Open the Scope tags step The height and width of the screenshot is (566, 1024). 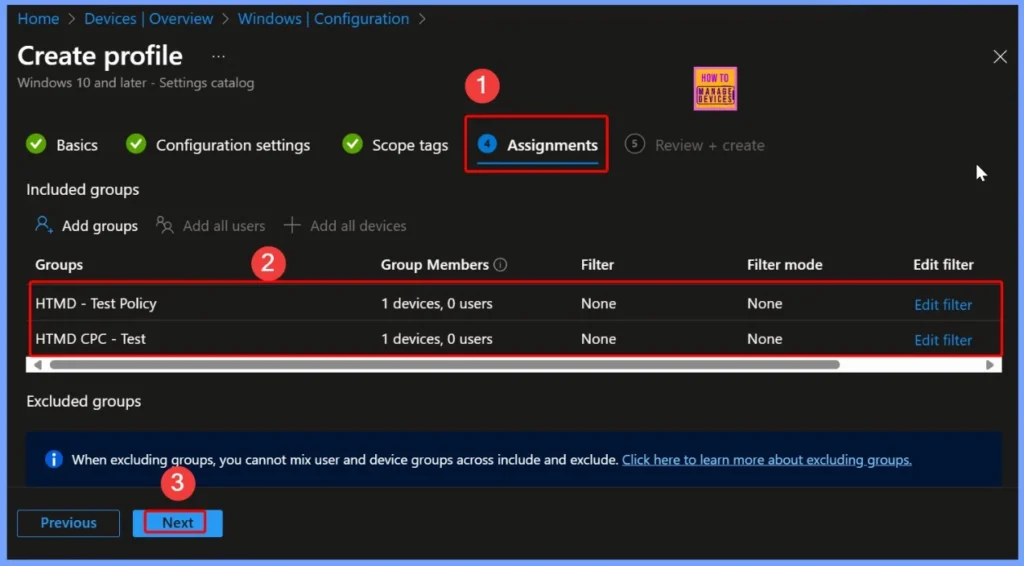409,145
